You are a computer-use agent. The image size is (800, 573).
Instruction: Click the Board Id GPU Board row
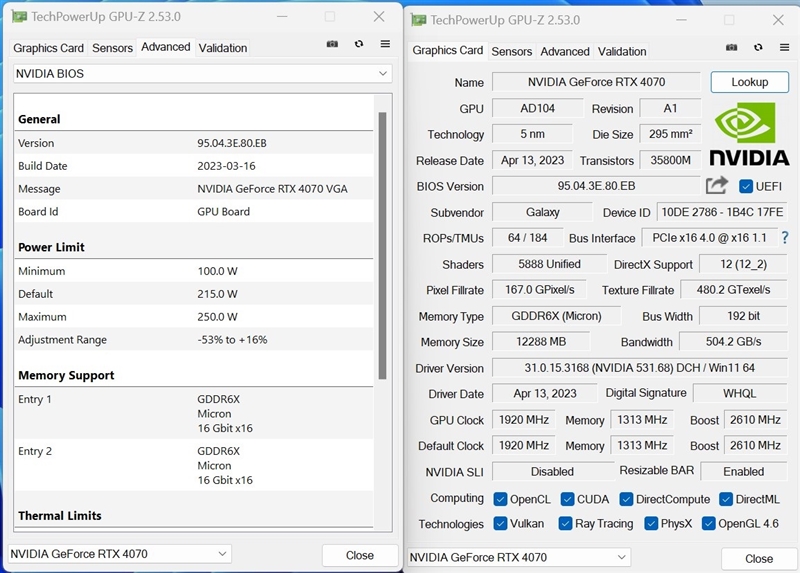(x=194, y=212)
